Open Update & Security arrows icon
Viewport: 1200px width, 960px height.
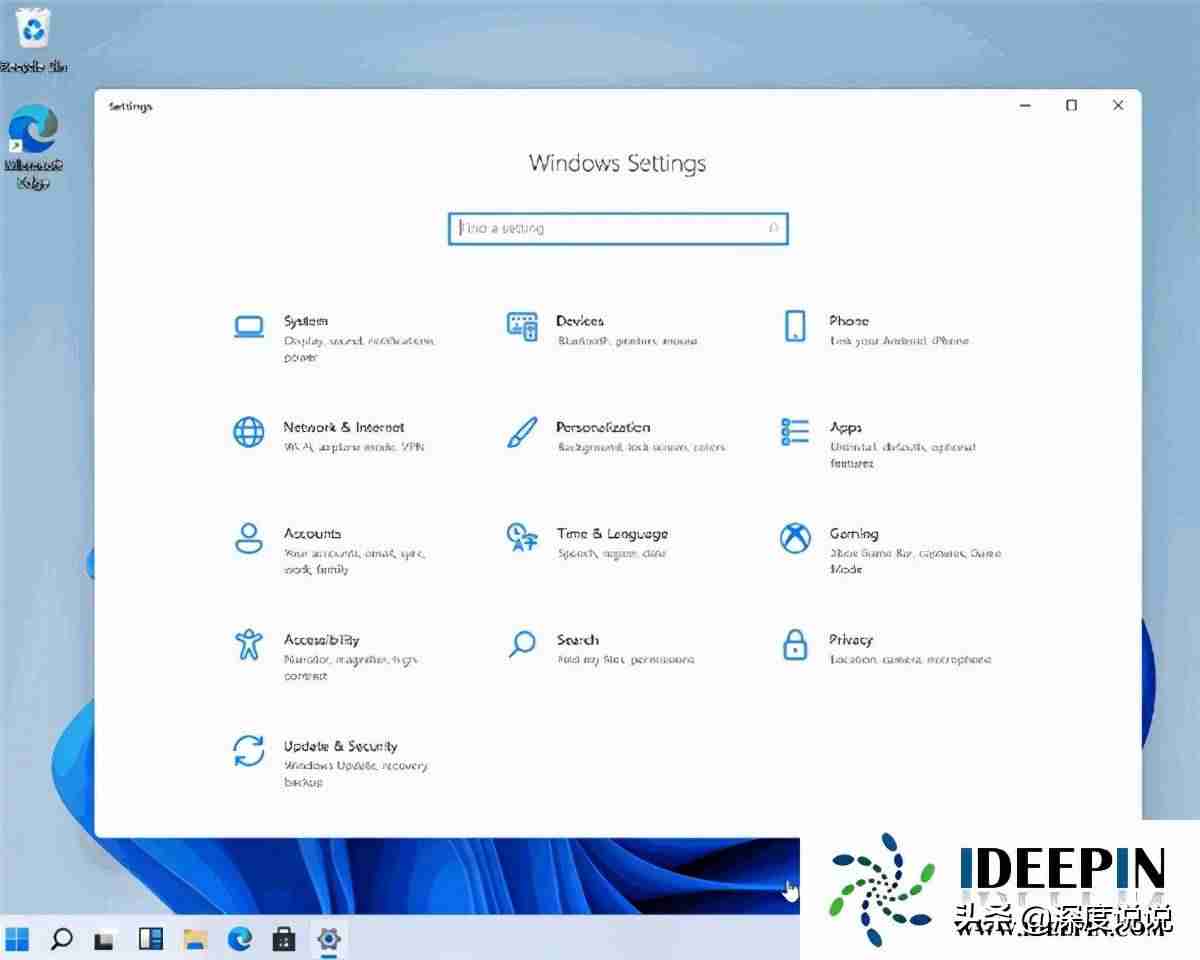coord(249,750)
